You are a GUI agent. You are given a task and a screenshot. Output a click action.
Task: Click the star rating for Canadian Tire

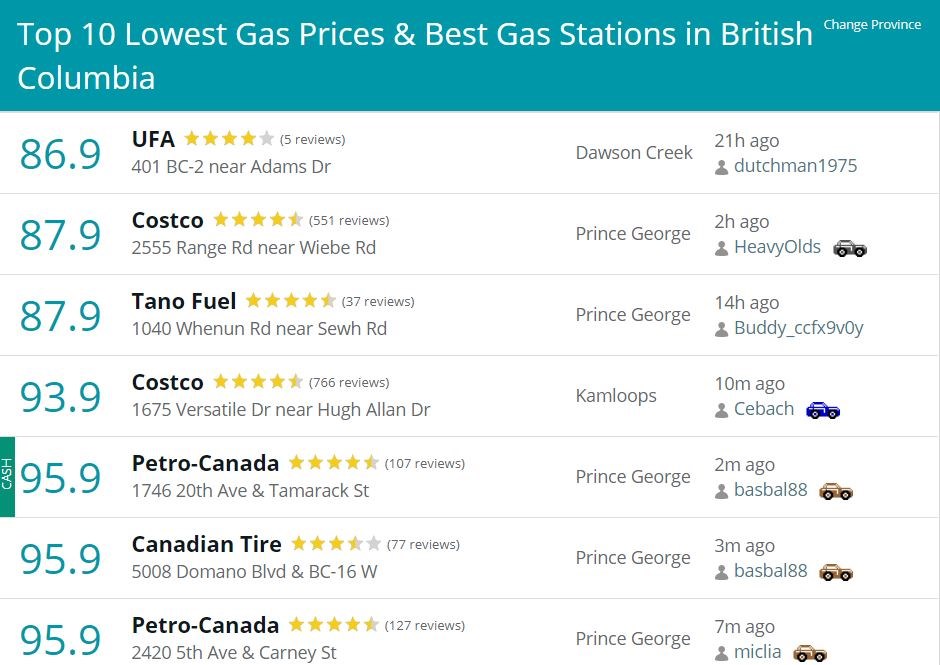[336, 543]
